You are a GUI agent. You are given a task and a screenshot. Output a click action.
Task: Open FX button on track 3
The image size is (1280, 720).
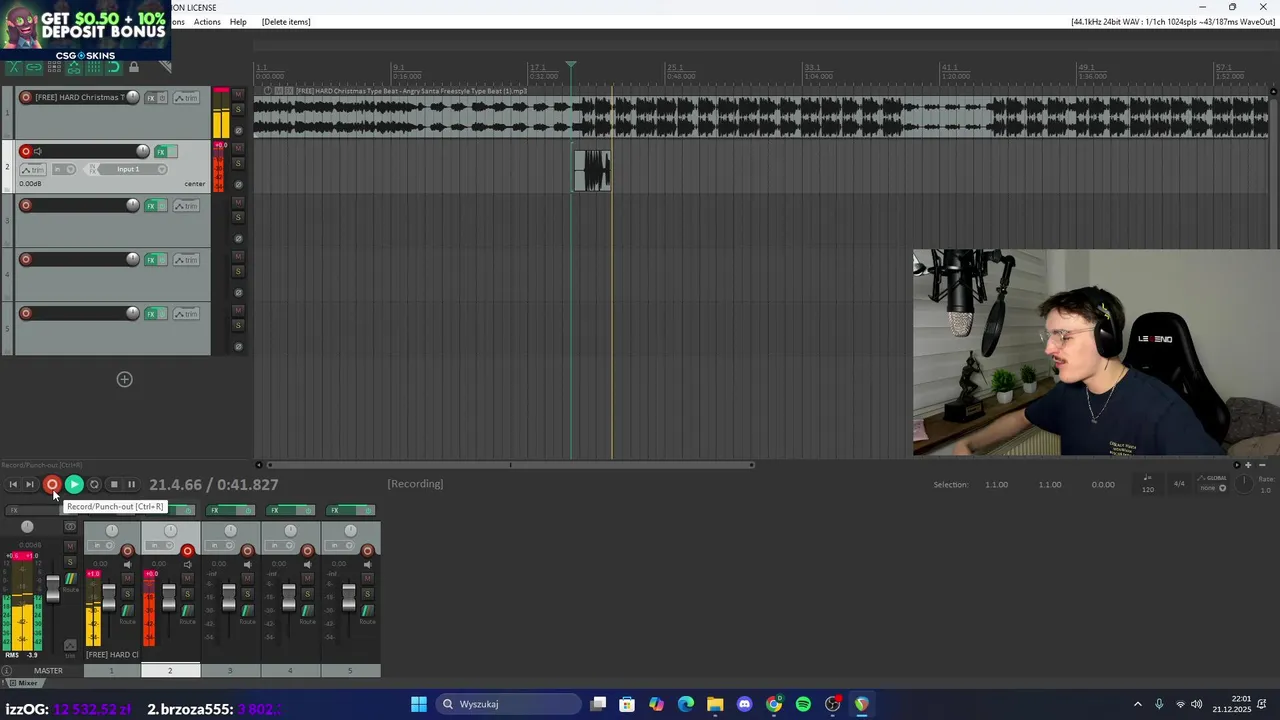click(151, 206)
